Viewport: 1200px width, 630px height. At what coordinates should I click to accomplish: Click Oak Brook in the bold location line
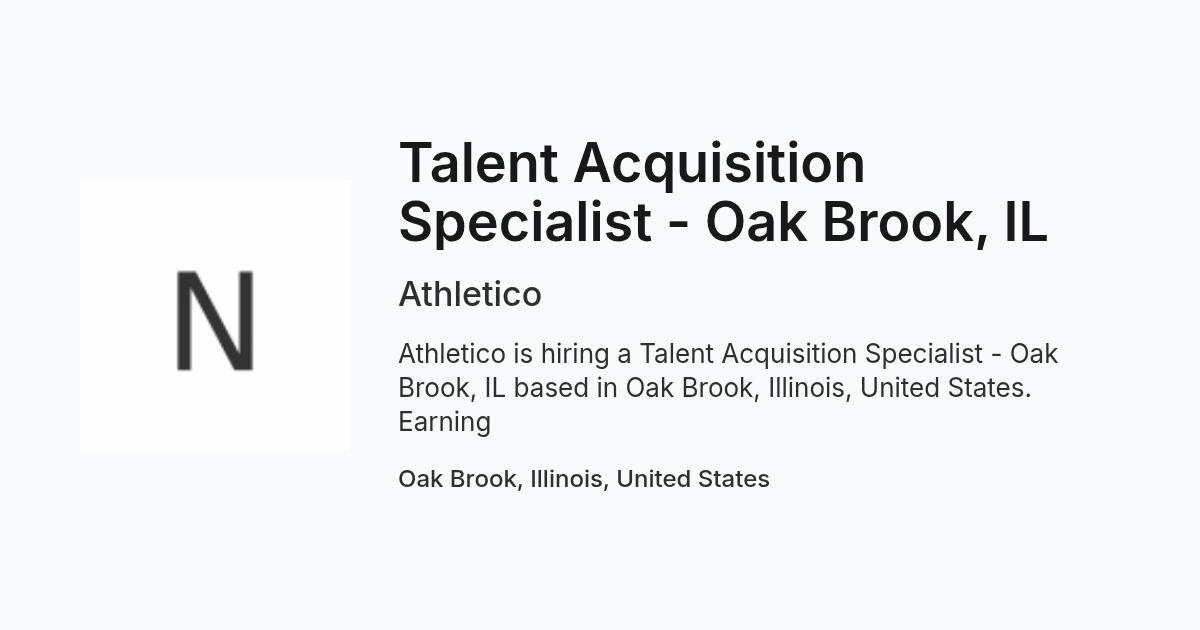pyautogui.click(x=458, y=479)
